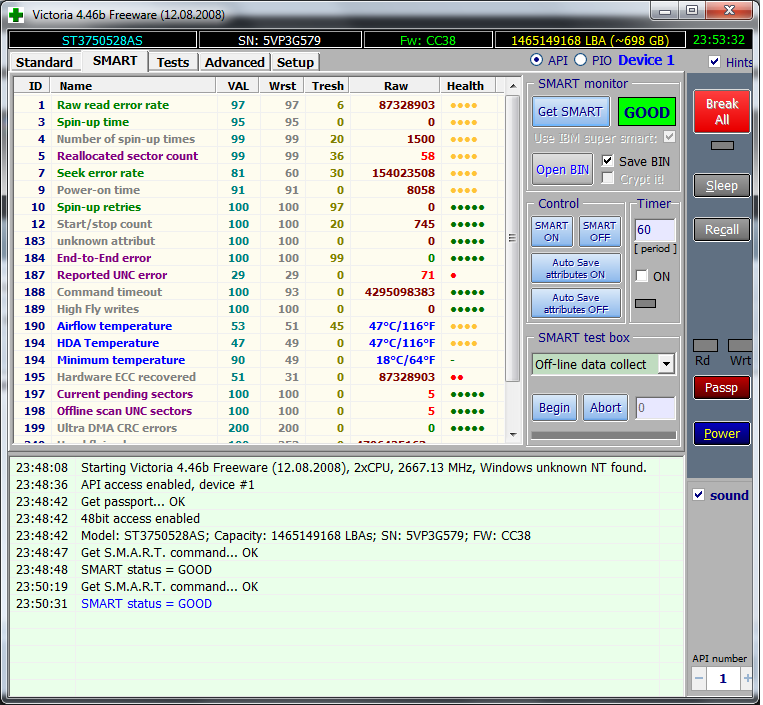Click the Get SMART button
The height and width of the screenshot is (705, 763).
click(570, 111)
